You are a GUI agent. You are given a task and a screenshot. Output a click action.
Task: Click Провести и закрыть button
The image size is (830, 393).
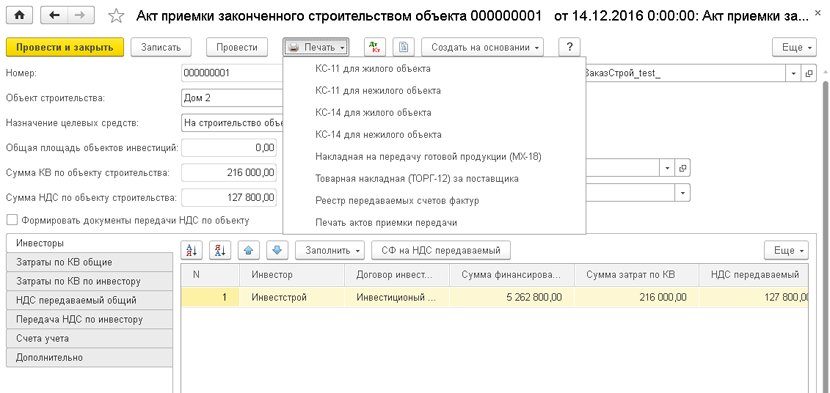65,47
